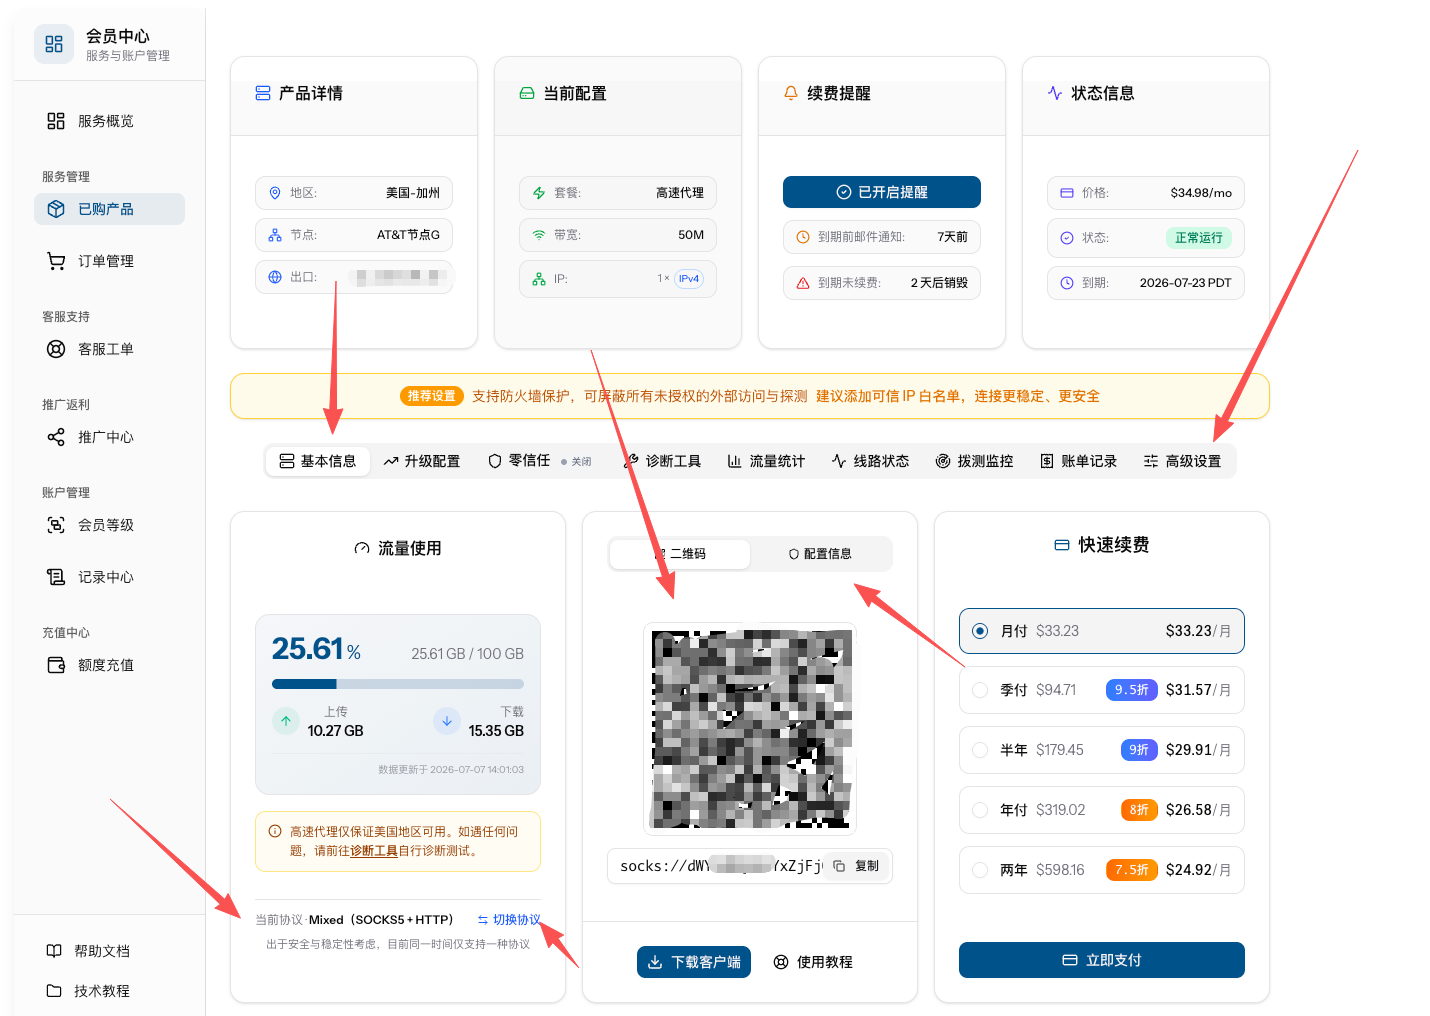Open 订单管理 in the sidebar

(110, 261)
